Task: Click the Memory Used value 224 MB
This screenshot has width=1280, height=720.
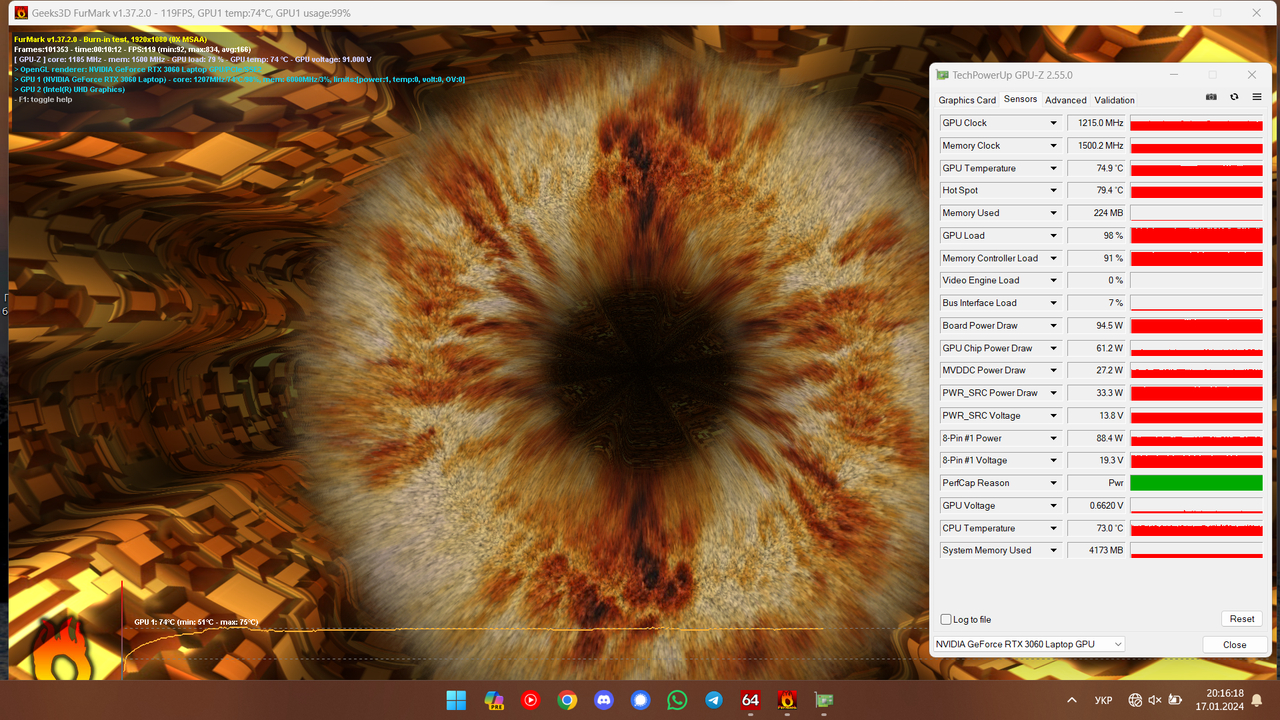Action: pyautogui.click(x=1097, y=213)
